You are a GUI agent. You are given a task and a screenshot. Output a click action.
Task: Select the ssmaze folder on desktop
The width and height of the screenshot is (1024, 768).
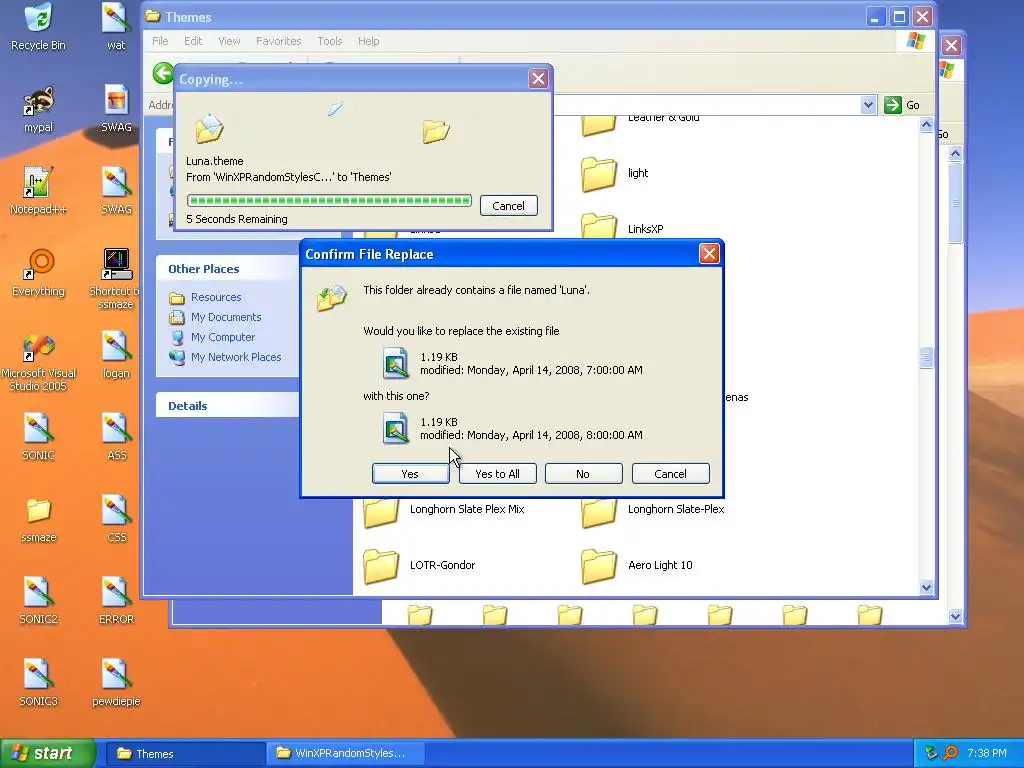pyautogui.click(x=38, y=520)
